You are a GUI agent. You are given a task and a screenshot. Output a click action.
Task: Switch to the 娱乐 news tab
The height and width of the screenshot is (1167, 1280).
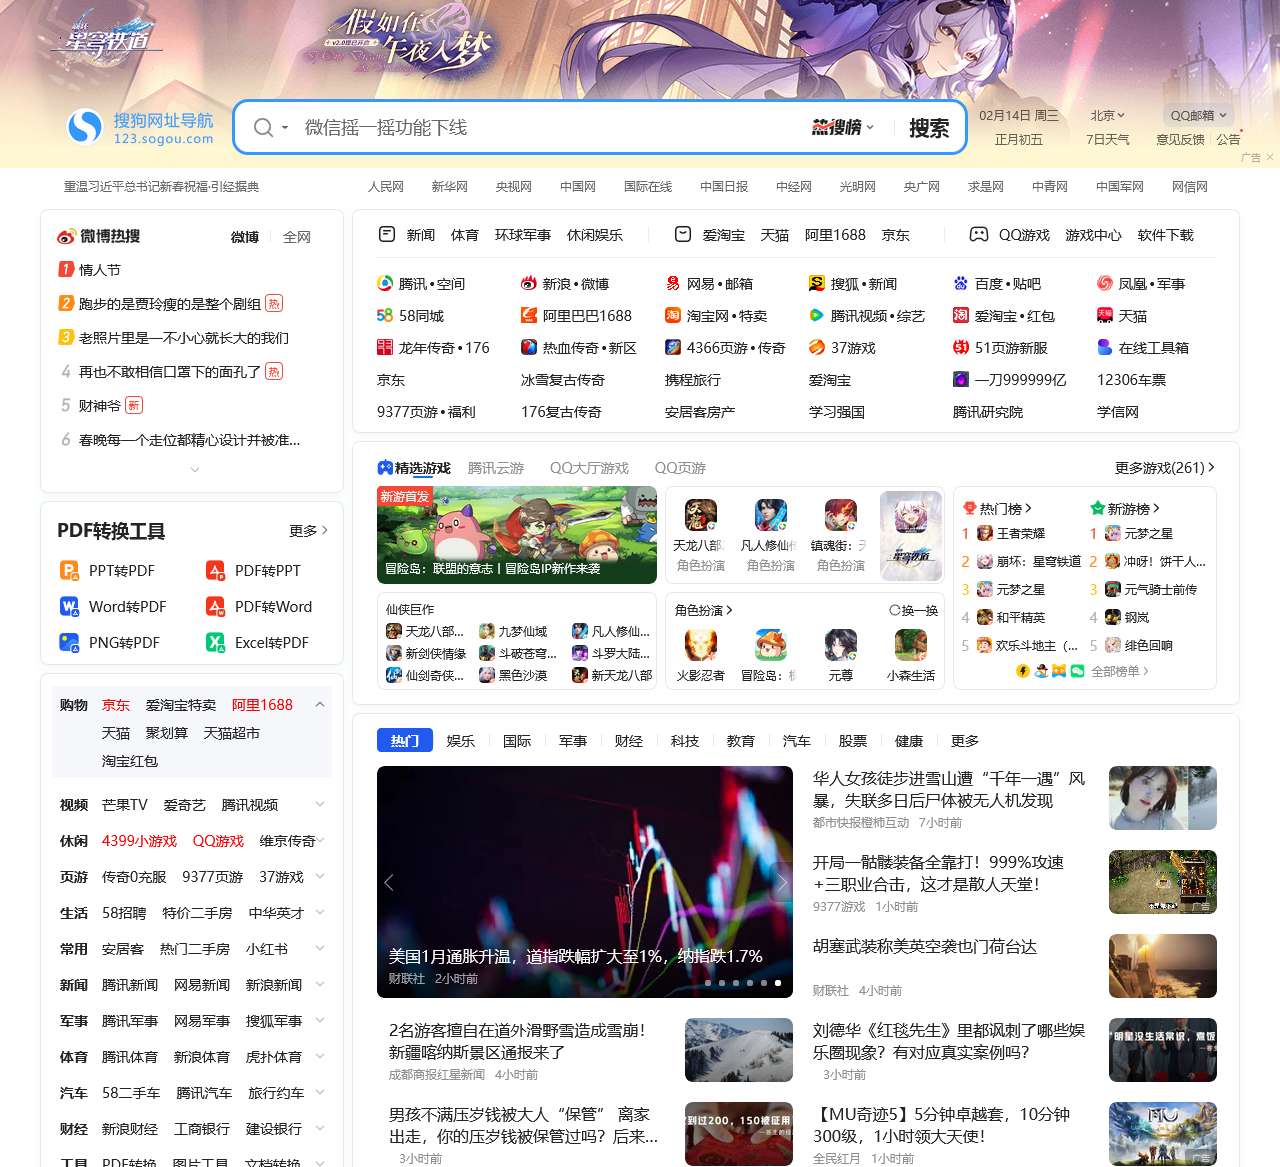tap(460, 741)
